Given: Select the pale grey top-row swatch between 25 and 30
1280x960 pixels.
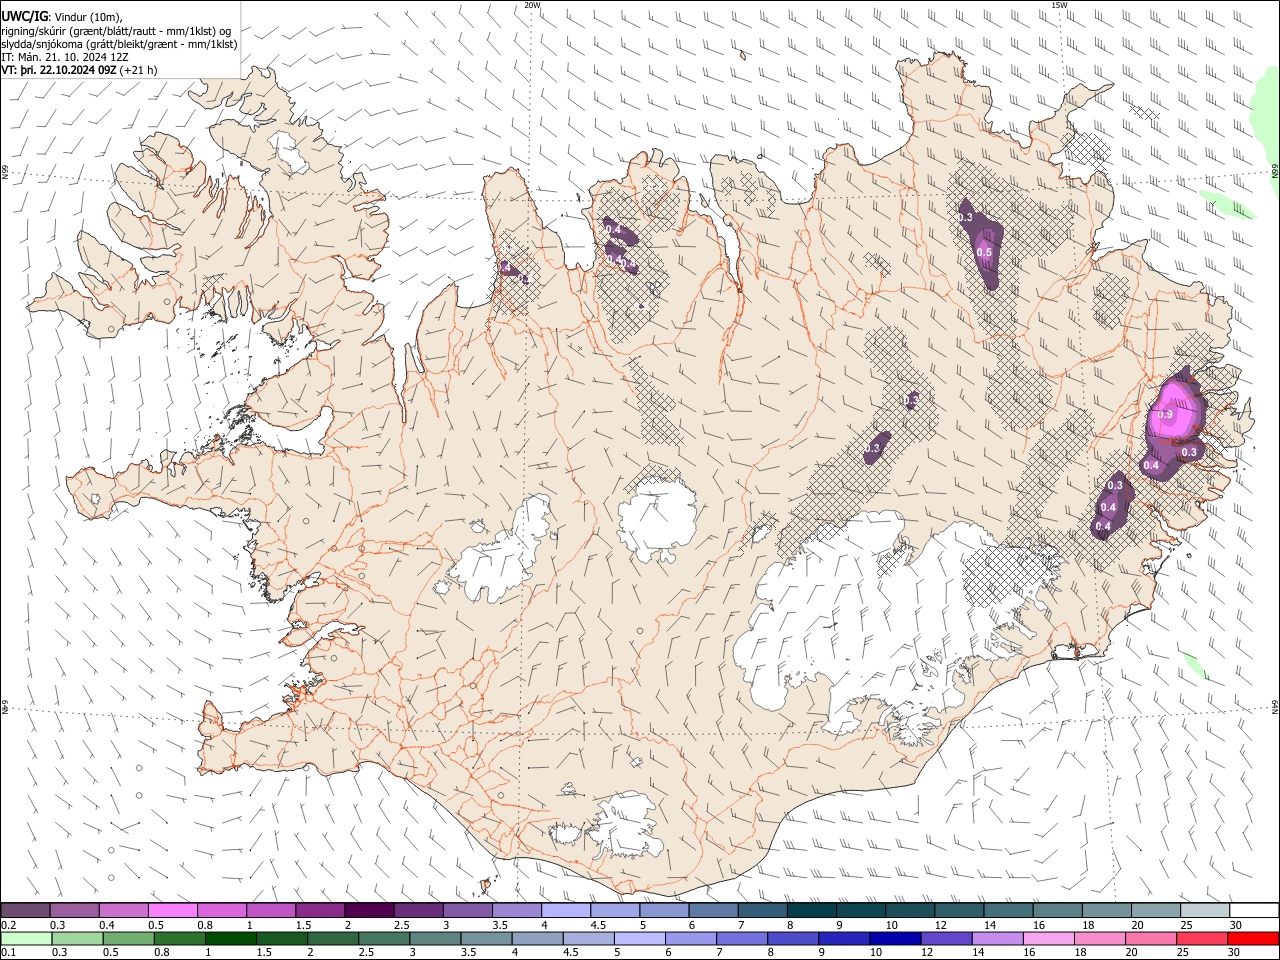Looking at the screenshot, I should 1206,910.
